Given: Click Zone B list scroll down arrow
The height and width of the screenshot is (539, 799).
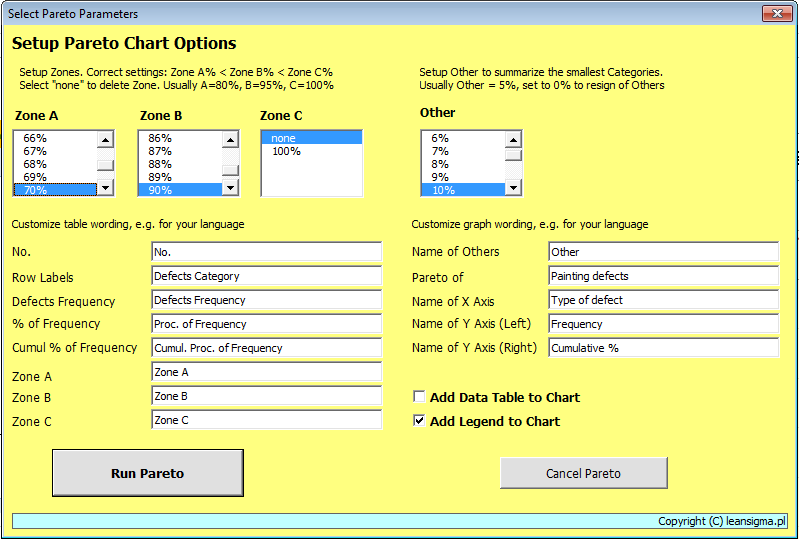Looking at the screenshot, I should pyautogui.click(x=230, y=188).
